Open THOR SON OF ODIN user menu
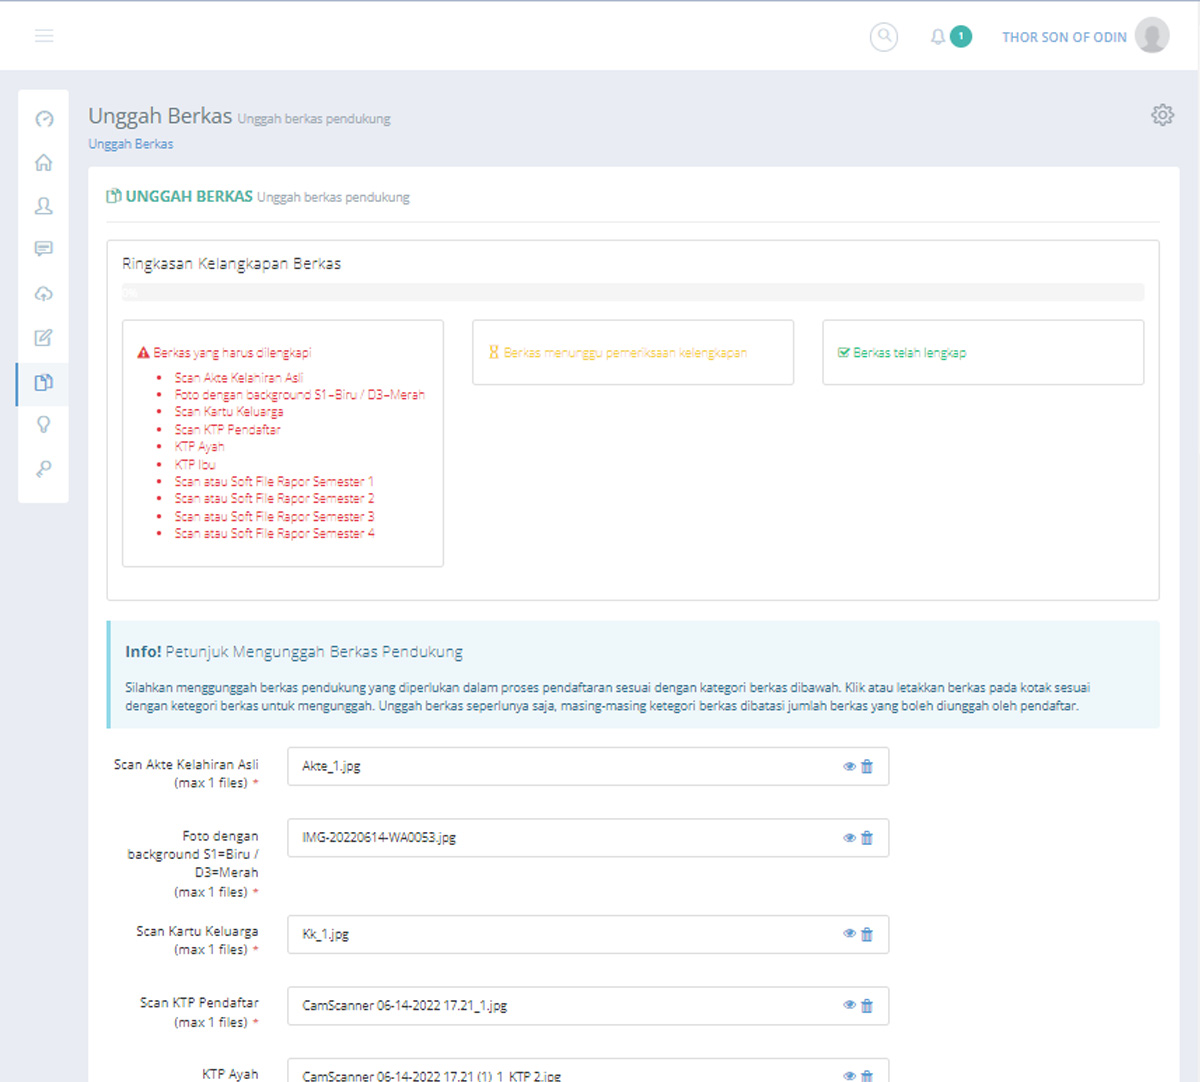Image resolution: width=1200 pixels, height=1082 pixels. pos(1064,37)
